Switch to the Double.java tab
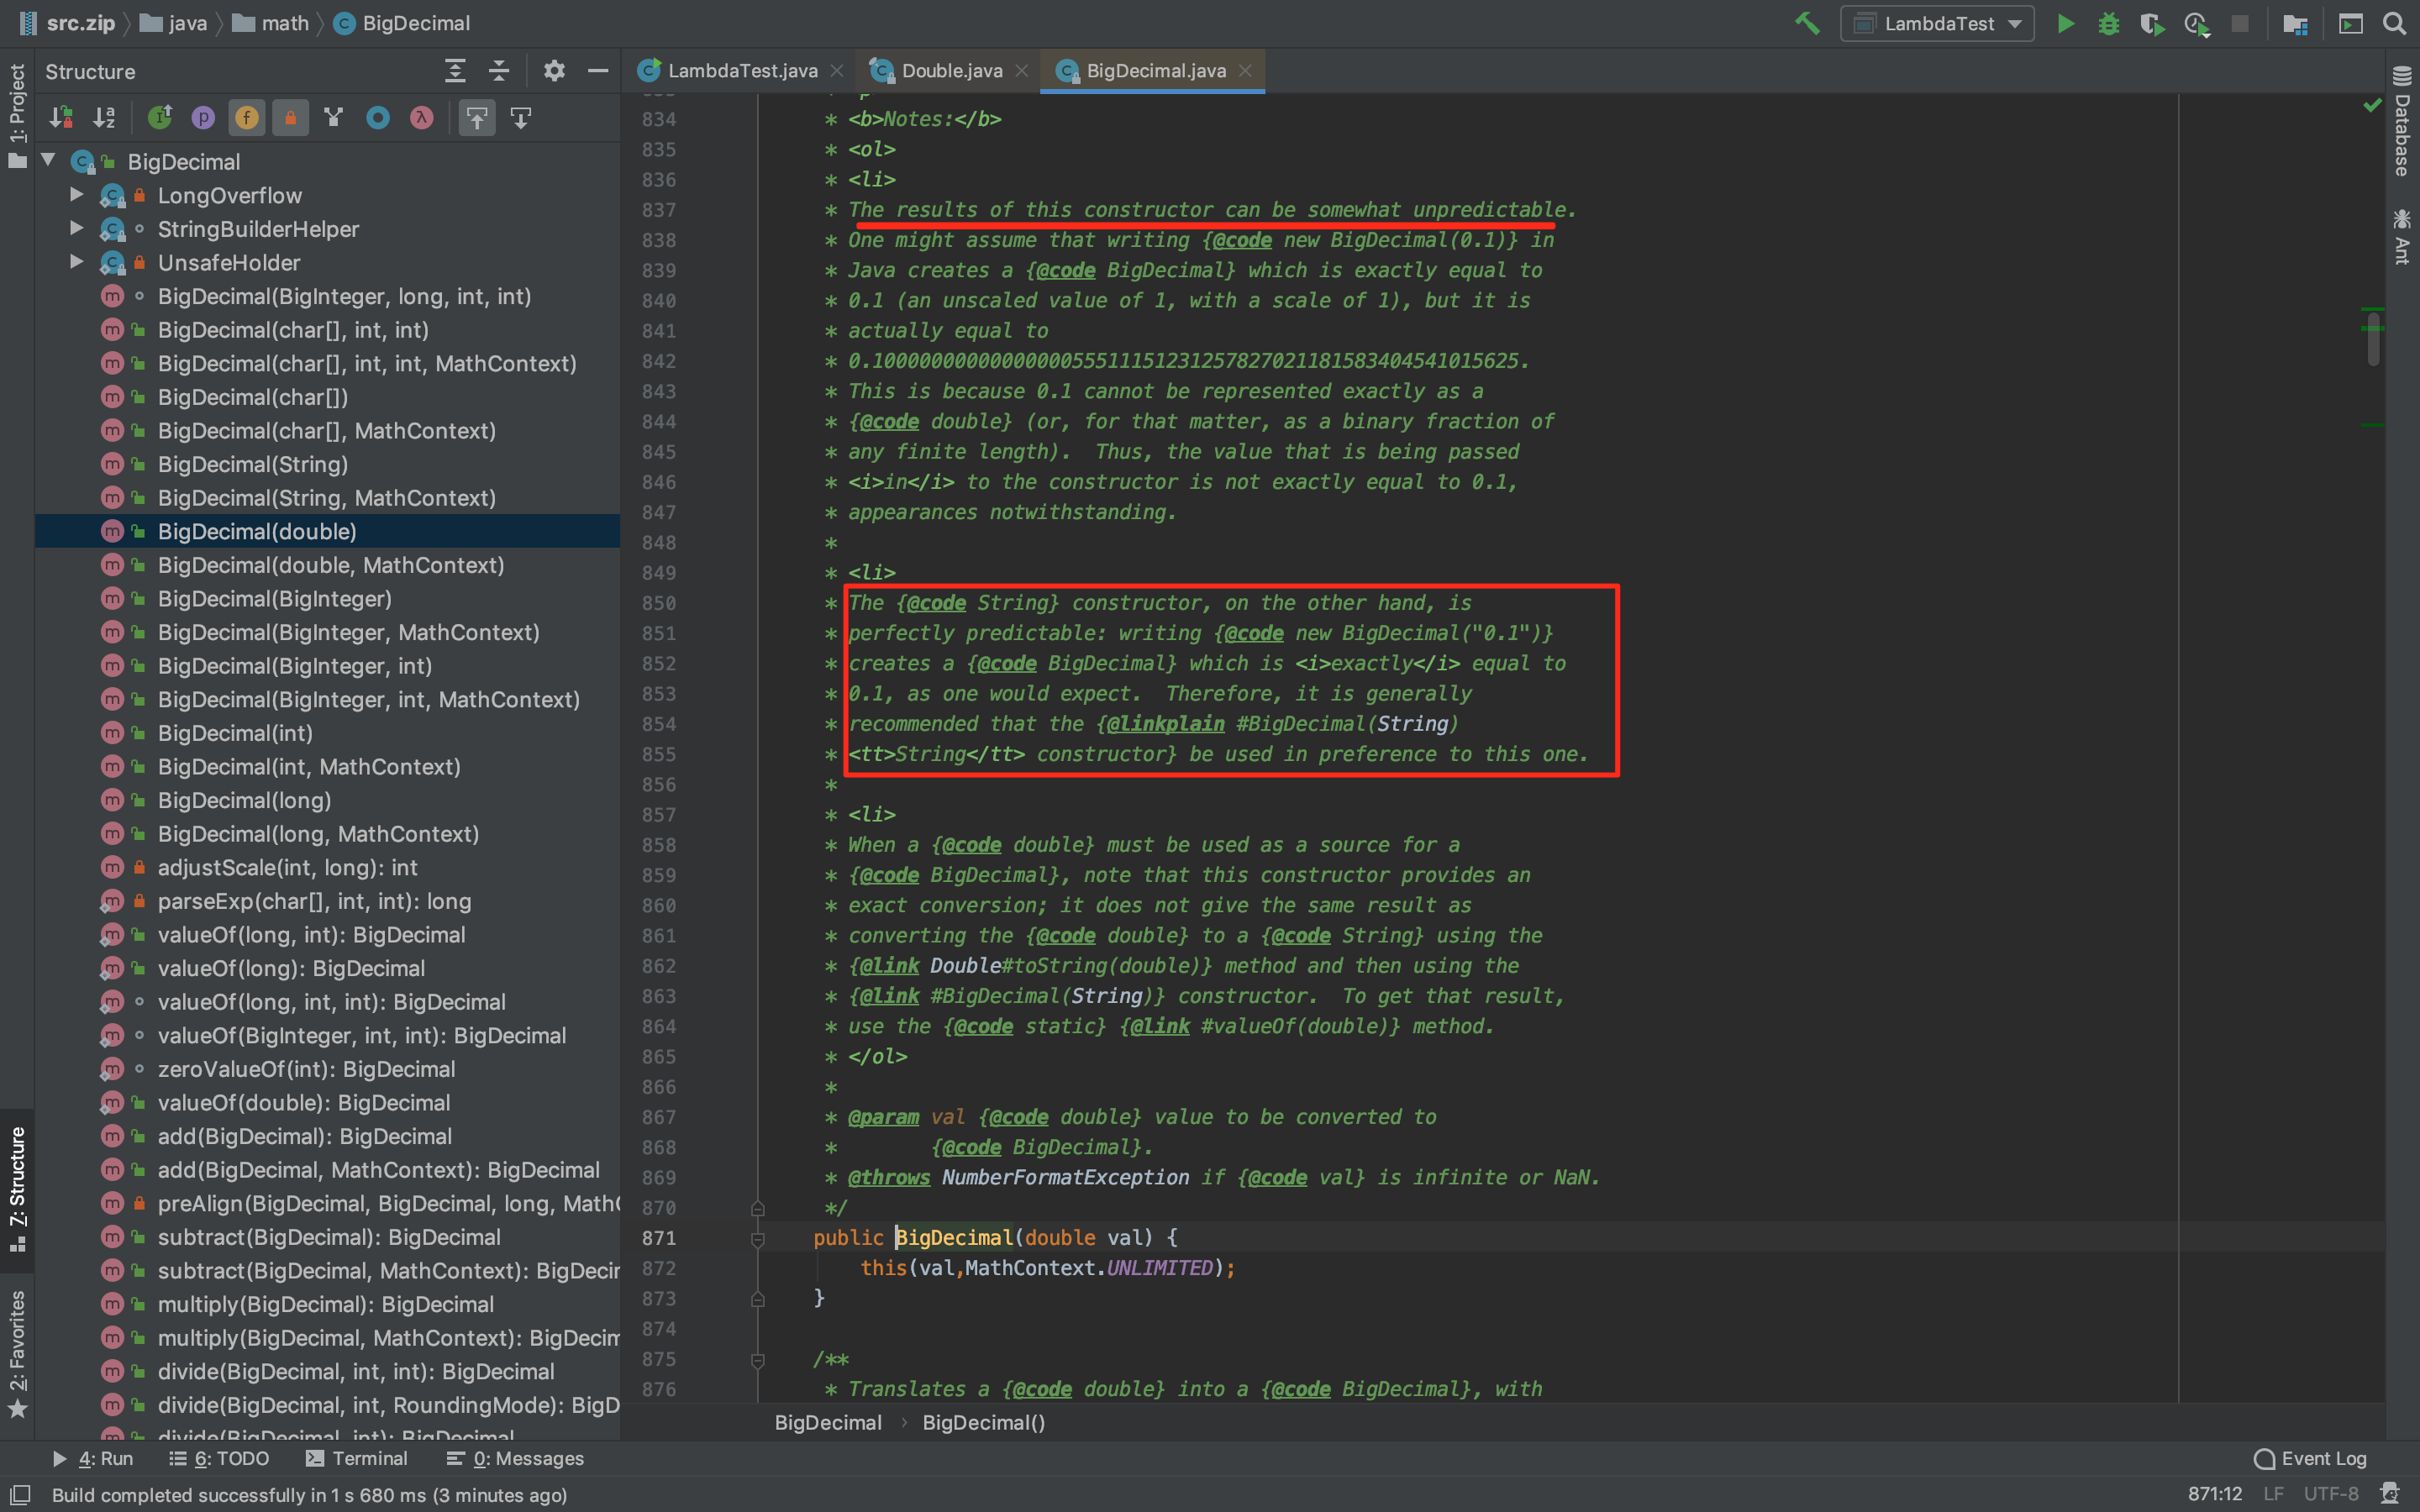2420x1512 pixels. pyautogui.click(x=950, y=71)
